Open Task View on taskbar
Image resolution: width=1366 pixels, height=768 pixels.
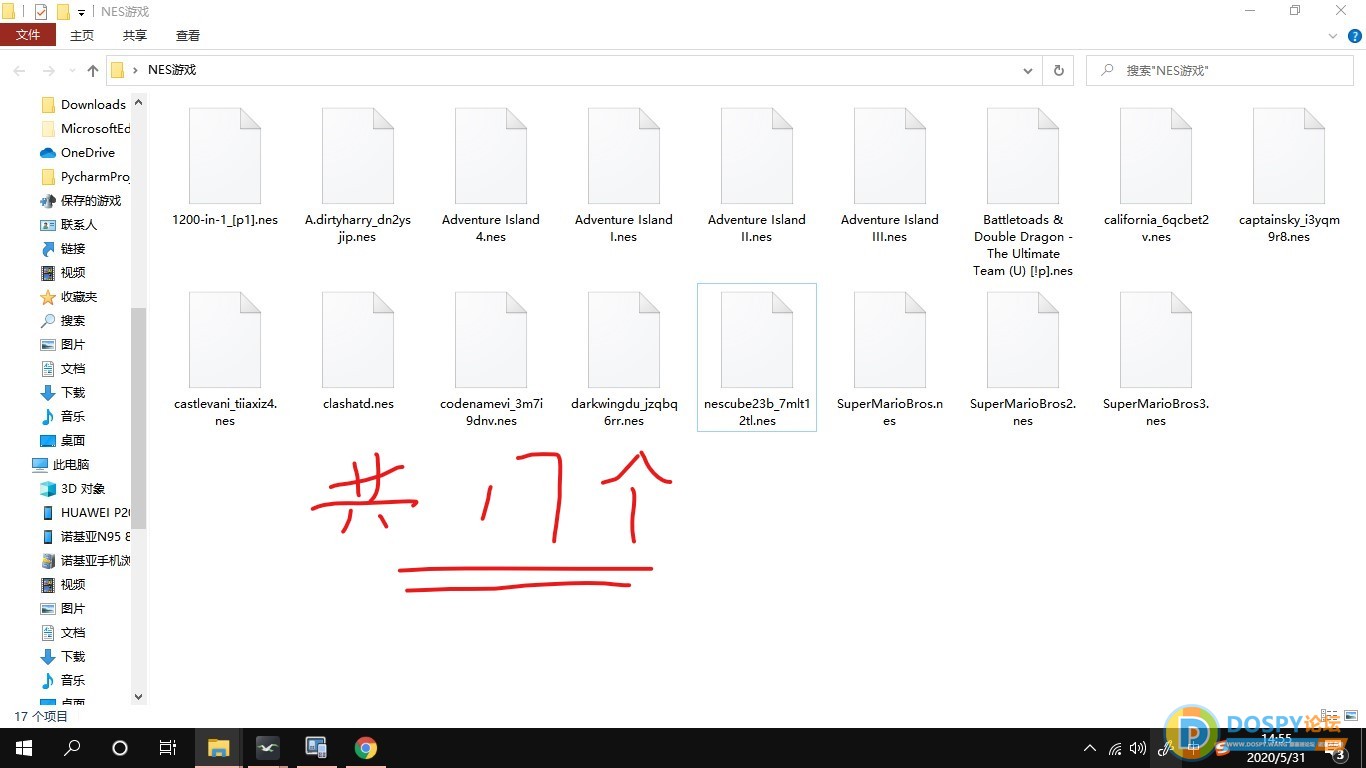coord(168,748)
